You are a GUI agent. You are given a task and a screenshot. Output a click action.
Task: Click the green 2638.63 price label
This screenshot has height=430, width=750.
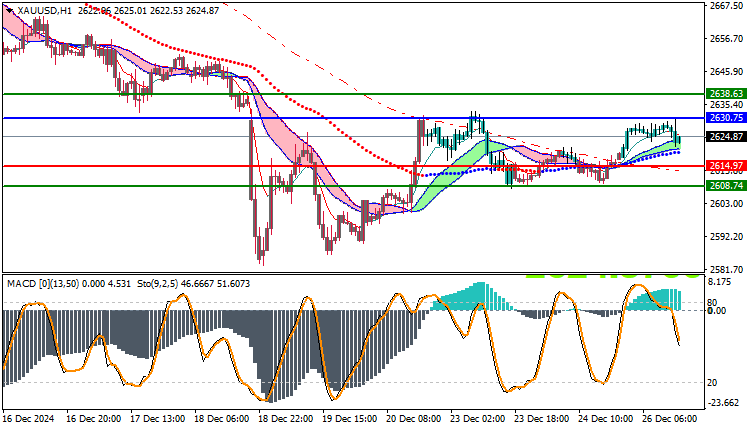[726, 94]
